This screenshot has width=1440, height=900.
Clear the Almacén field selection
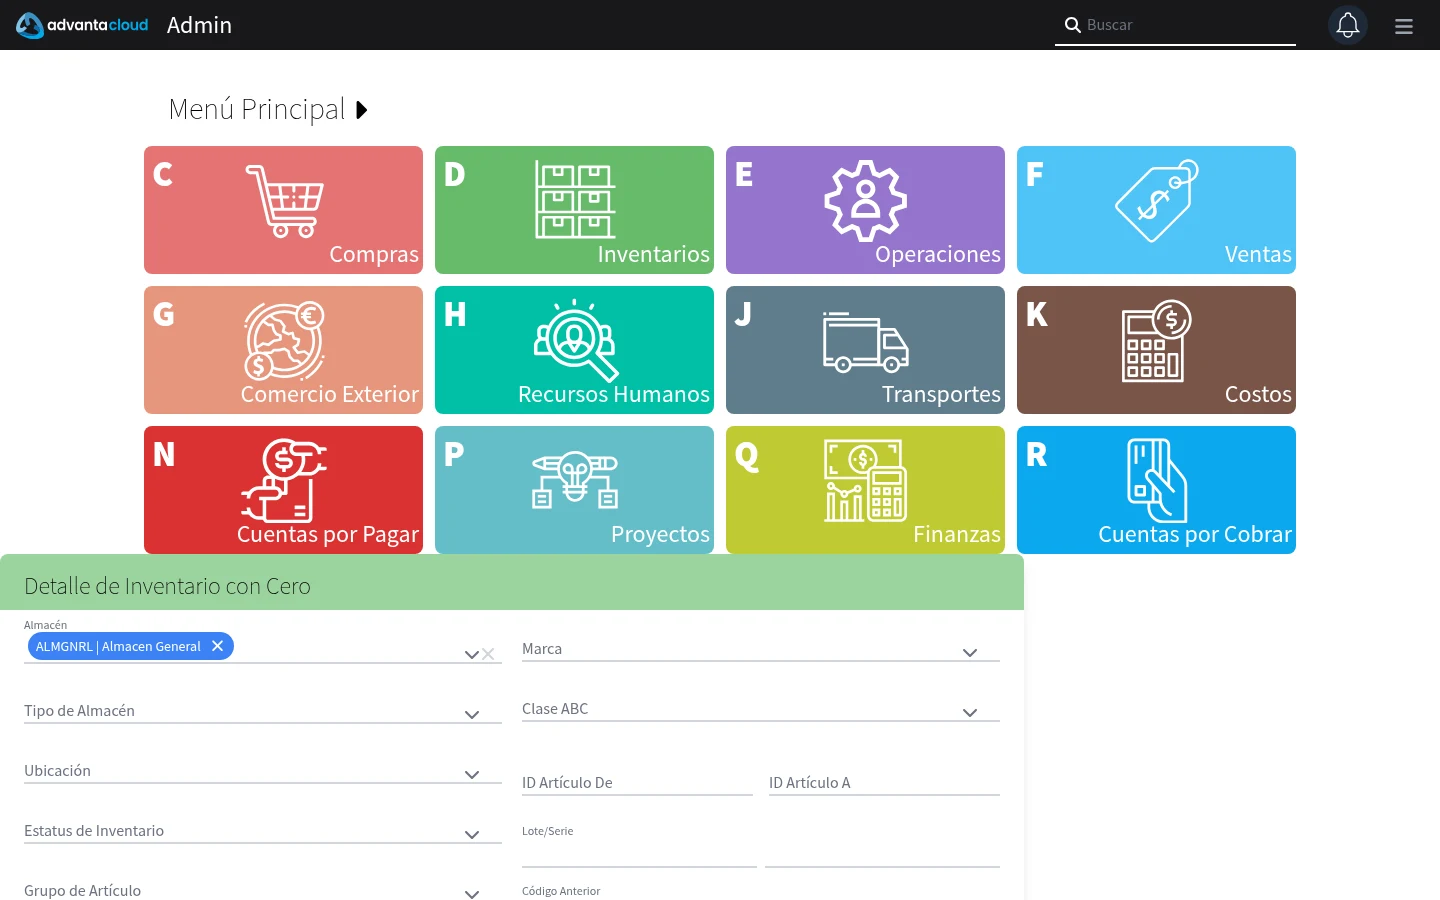point(488,654)
